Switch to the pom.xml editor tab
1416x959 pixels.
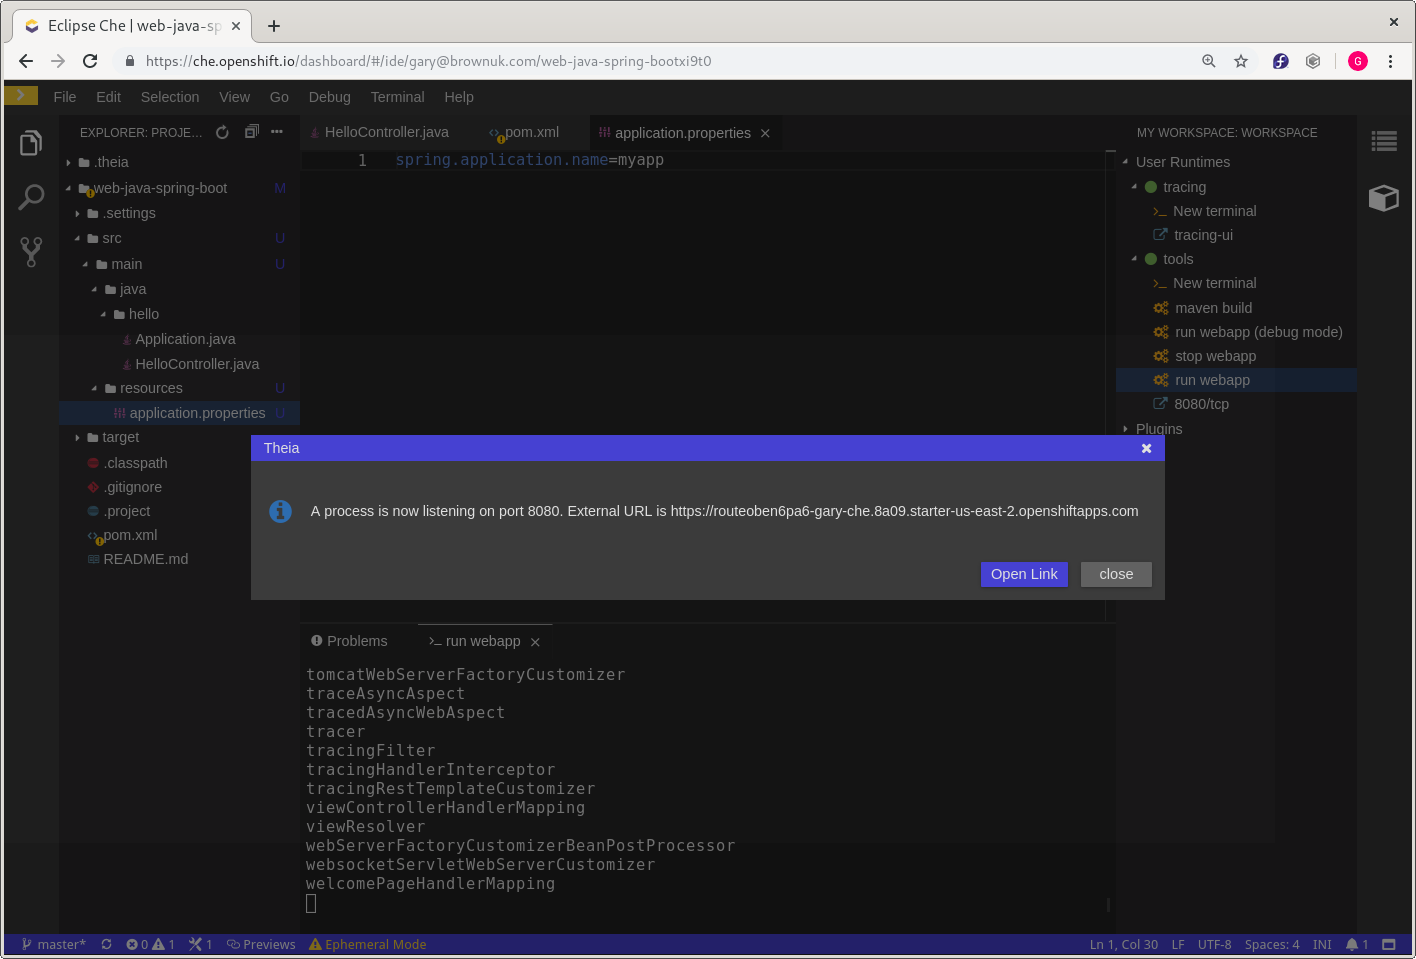532,132
